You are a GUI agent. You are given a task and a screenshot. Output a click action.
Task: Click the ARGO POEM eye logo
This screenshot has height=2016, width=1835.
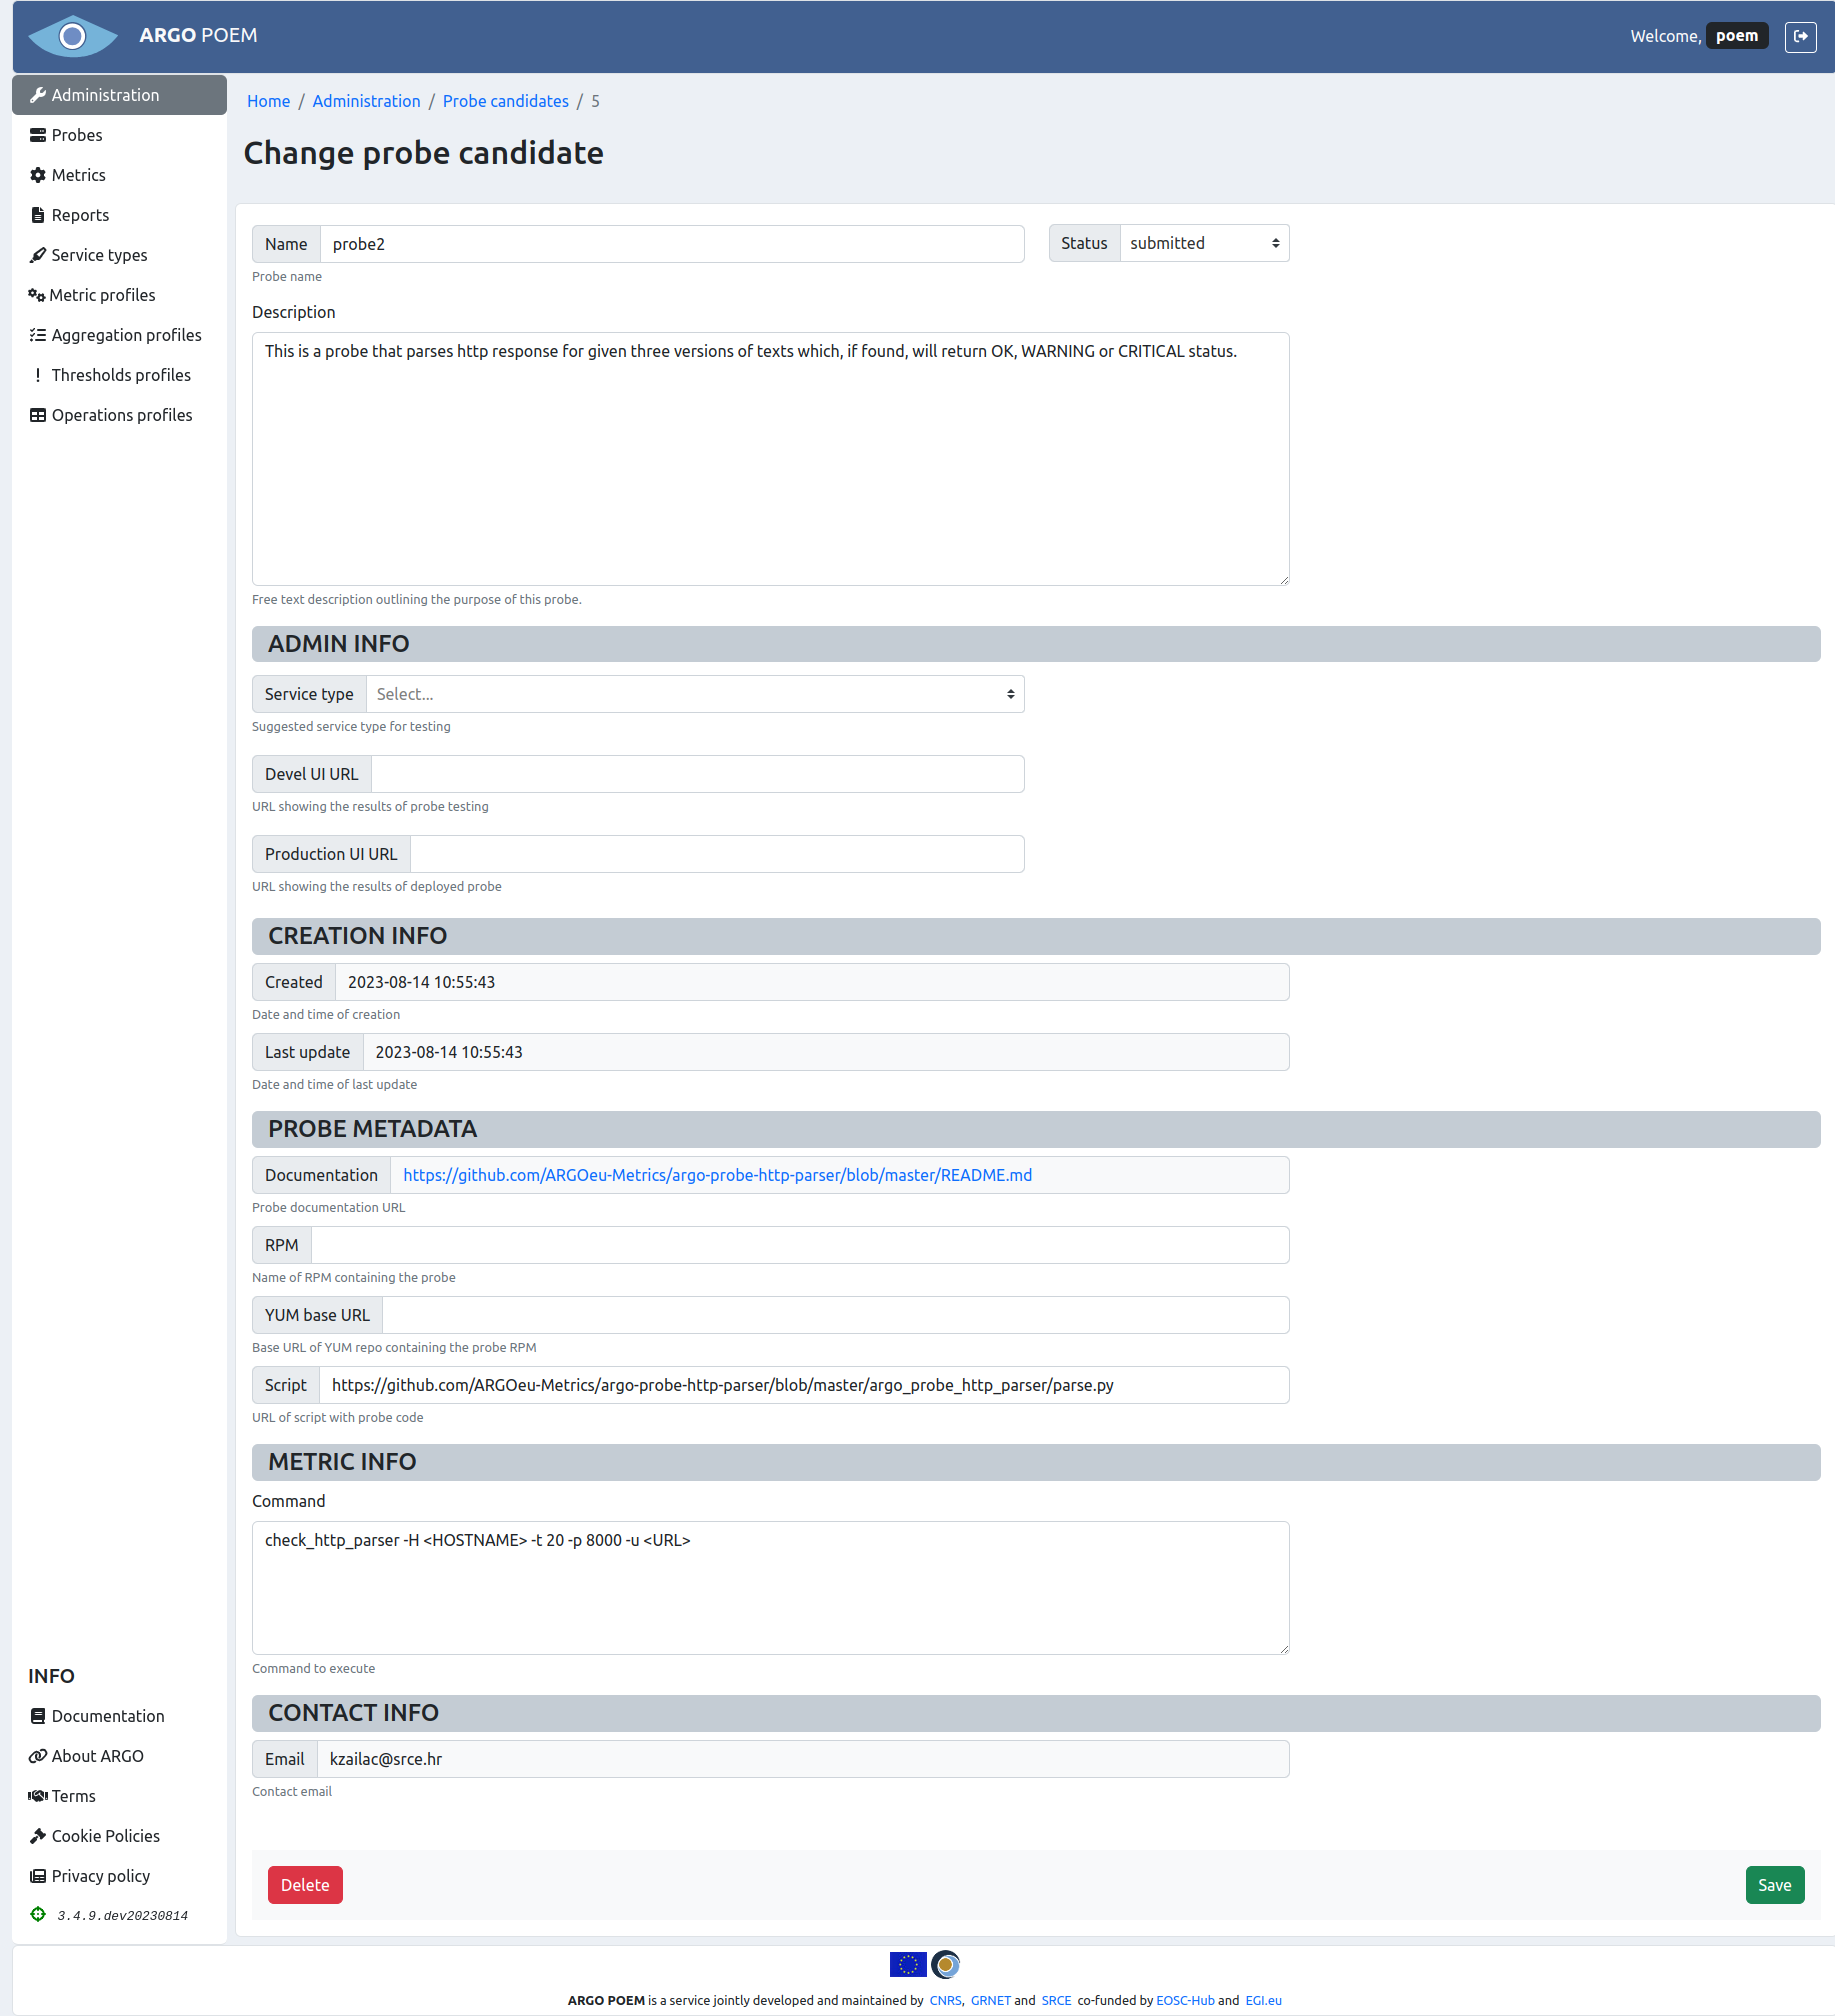click(72, 36)
